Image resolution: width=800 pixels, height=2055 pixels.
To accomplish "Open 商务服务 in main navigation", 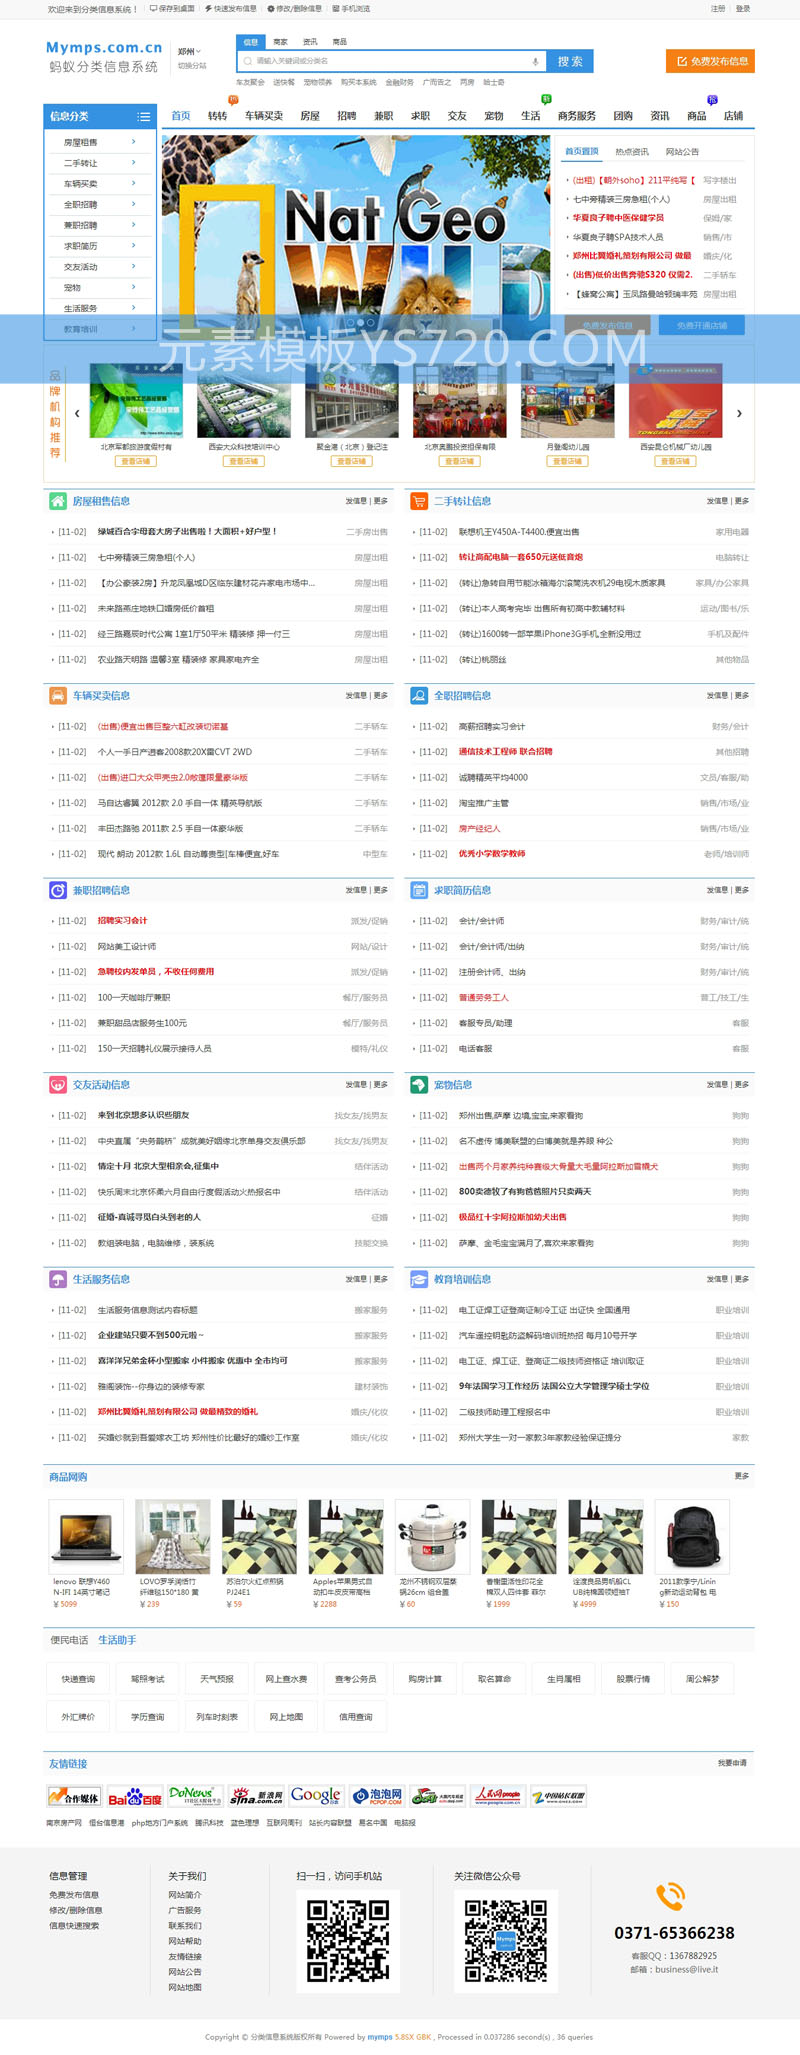I will (577, 116).
